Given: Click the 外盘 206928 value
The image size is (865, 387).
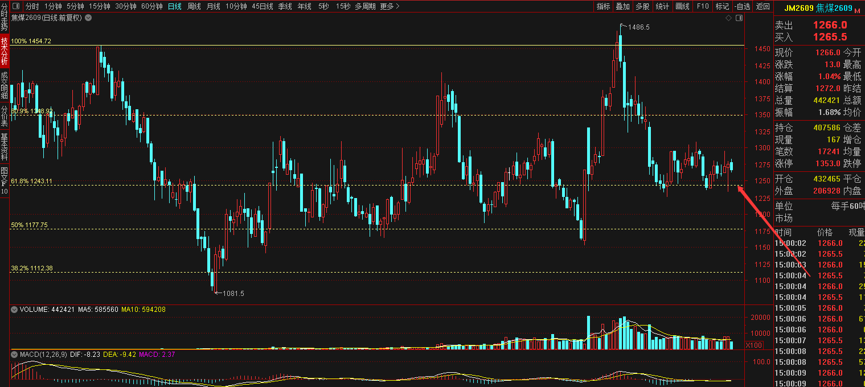Looking at the screenshot, I should (x=826, y=191).
